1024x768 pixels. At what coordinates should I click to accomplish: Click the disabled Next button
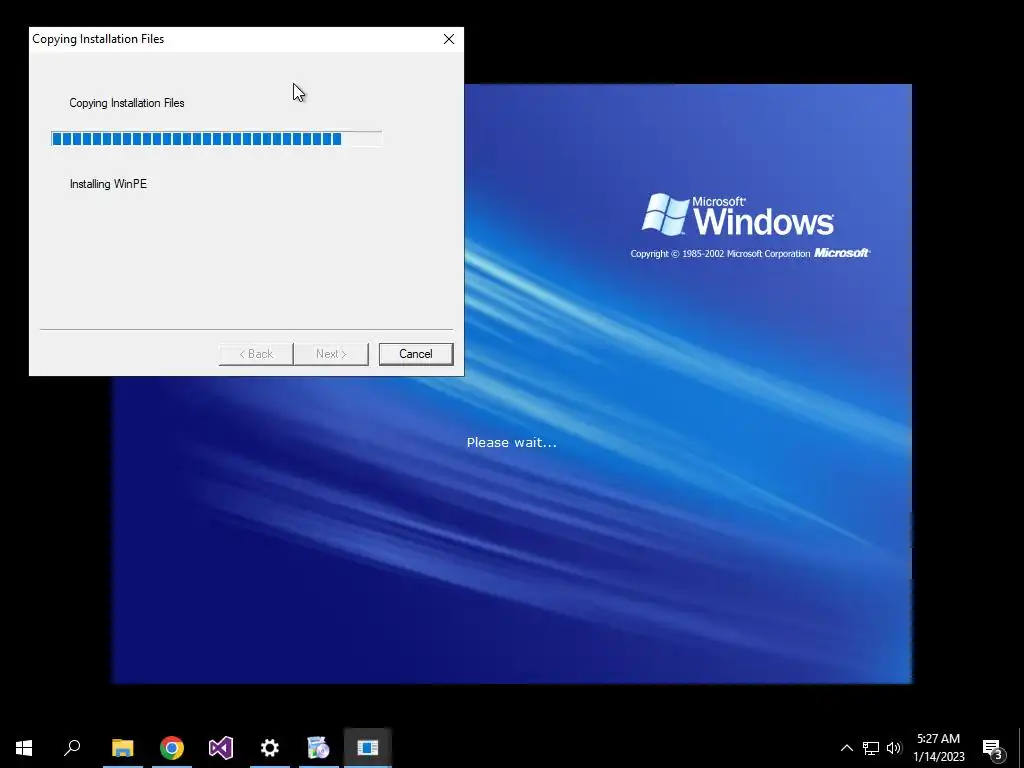[x=331, y=354]
